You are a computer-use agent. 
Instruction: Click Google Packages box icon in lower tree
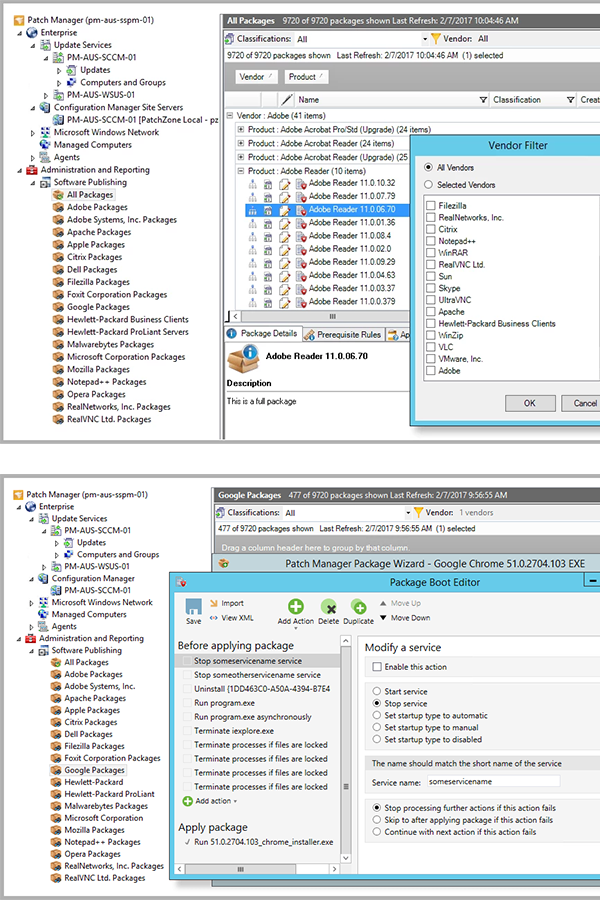click(x=56, y=770)
